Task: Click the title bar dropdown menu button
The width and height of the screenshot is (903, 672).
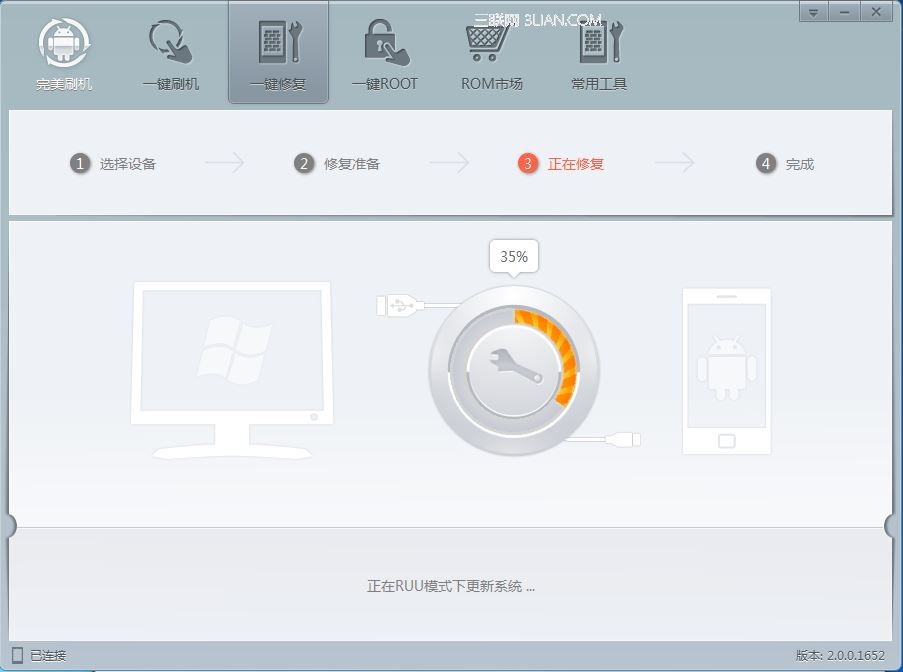Action: pos(814,12)
